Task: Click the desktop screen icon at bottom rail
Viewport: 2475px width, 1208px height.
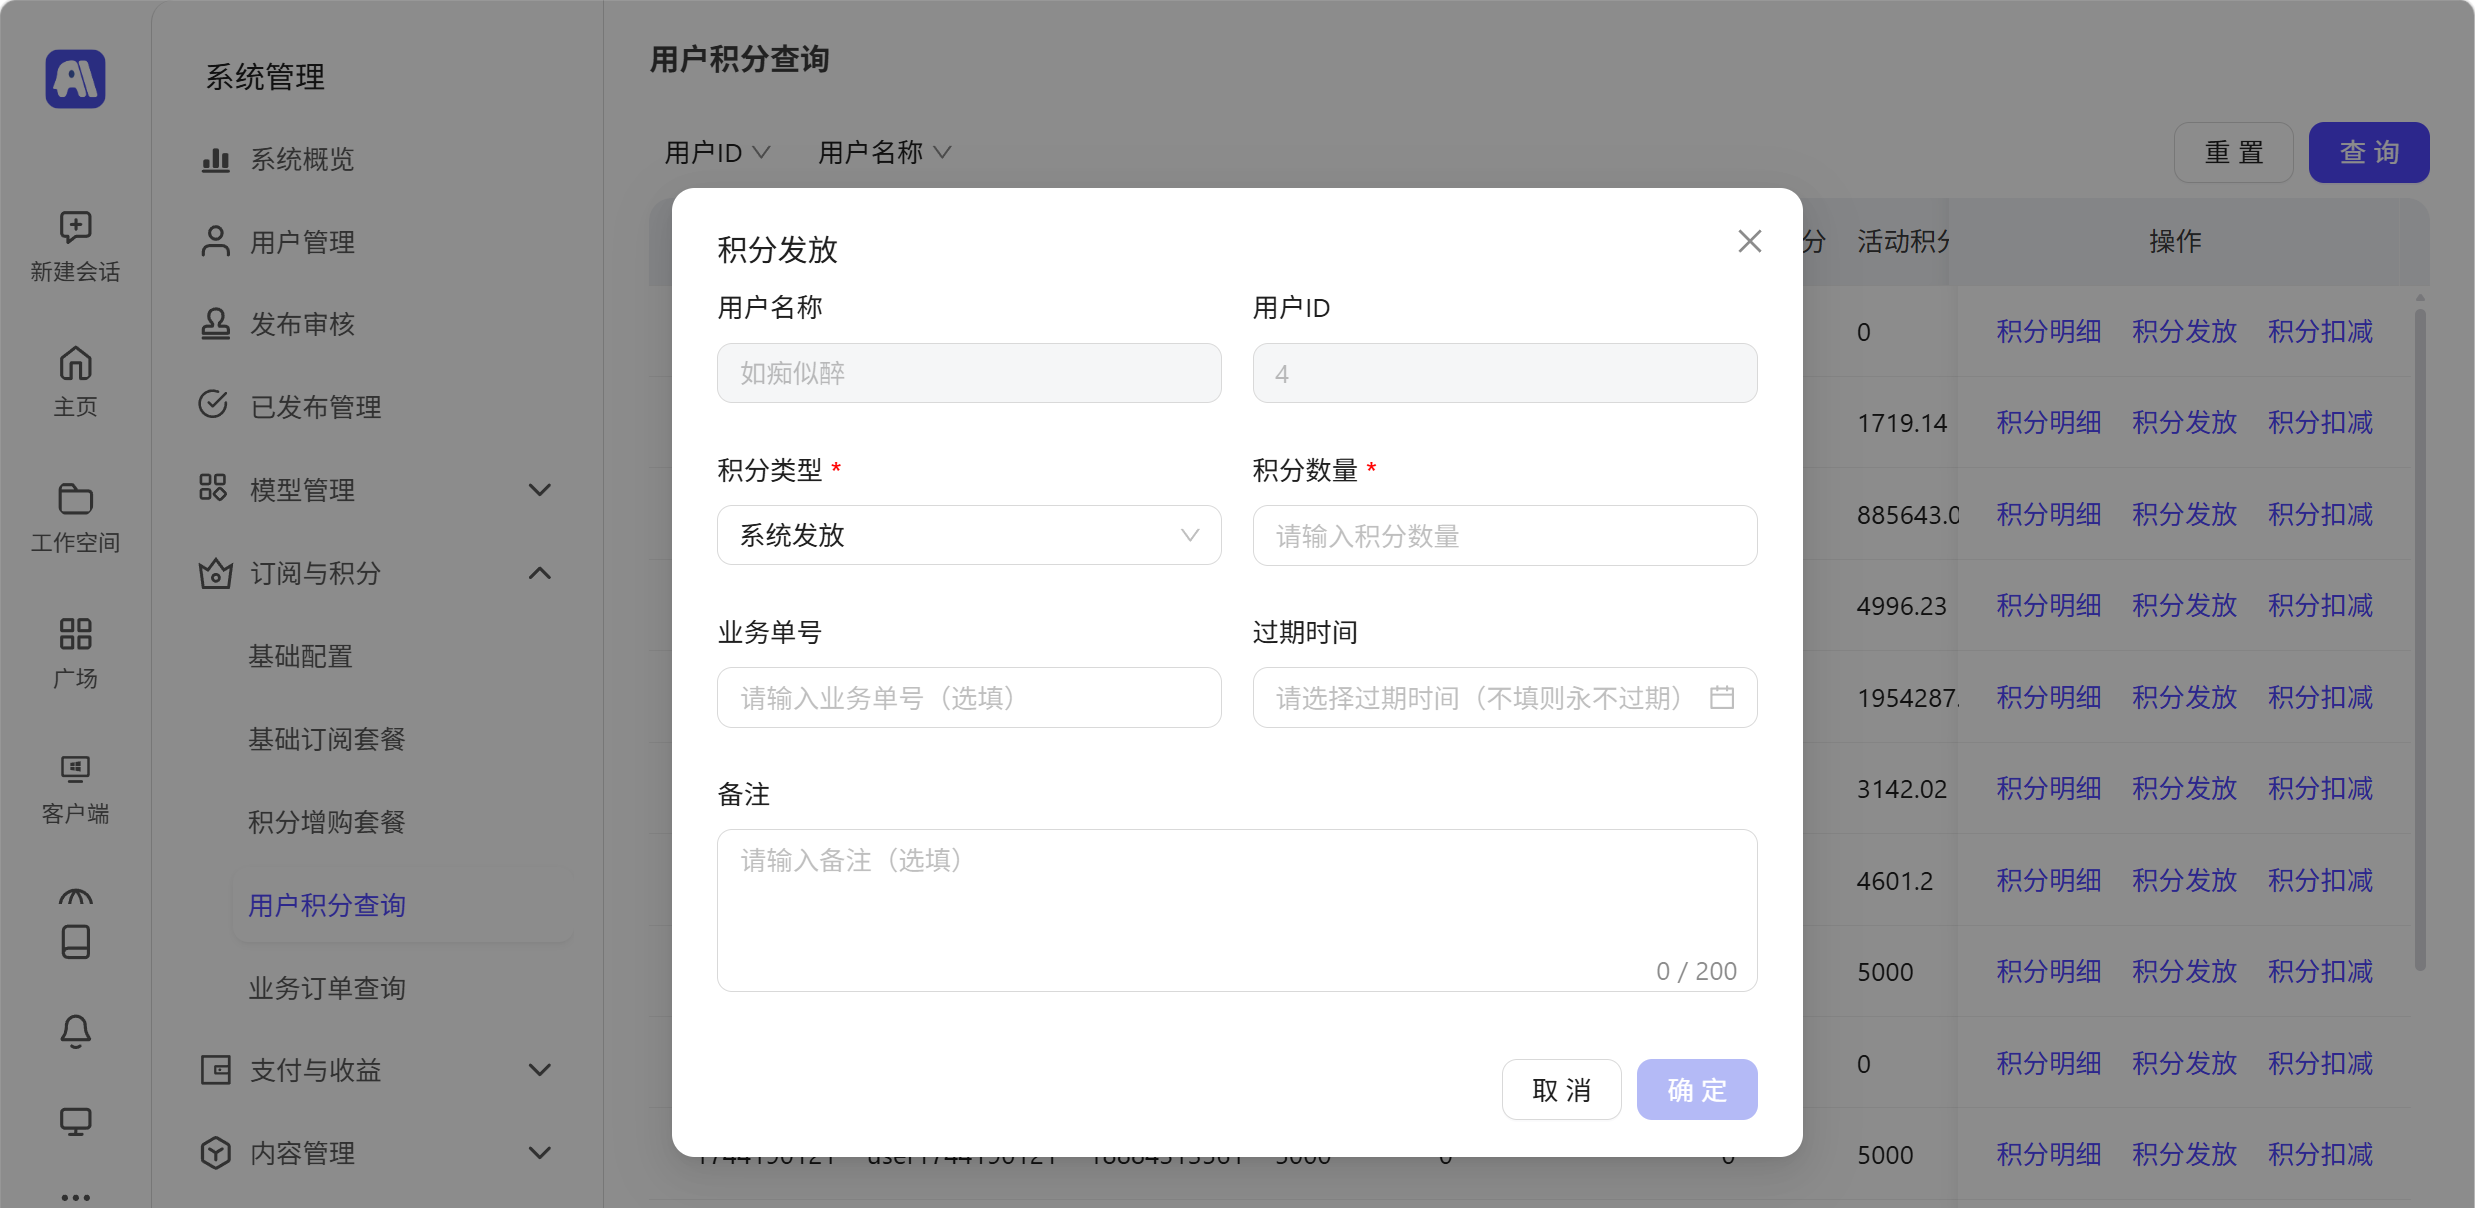Action: [75, 1121]
